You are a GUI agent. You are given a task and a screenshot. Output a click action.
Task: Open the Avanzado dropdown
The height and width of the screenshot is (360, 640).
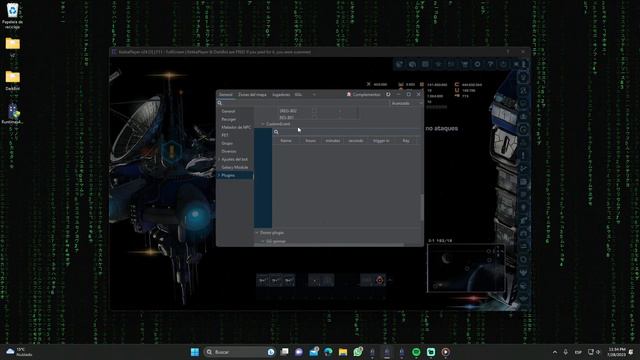(x=406, y=103)
